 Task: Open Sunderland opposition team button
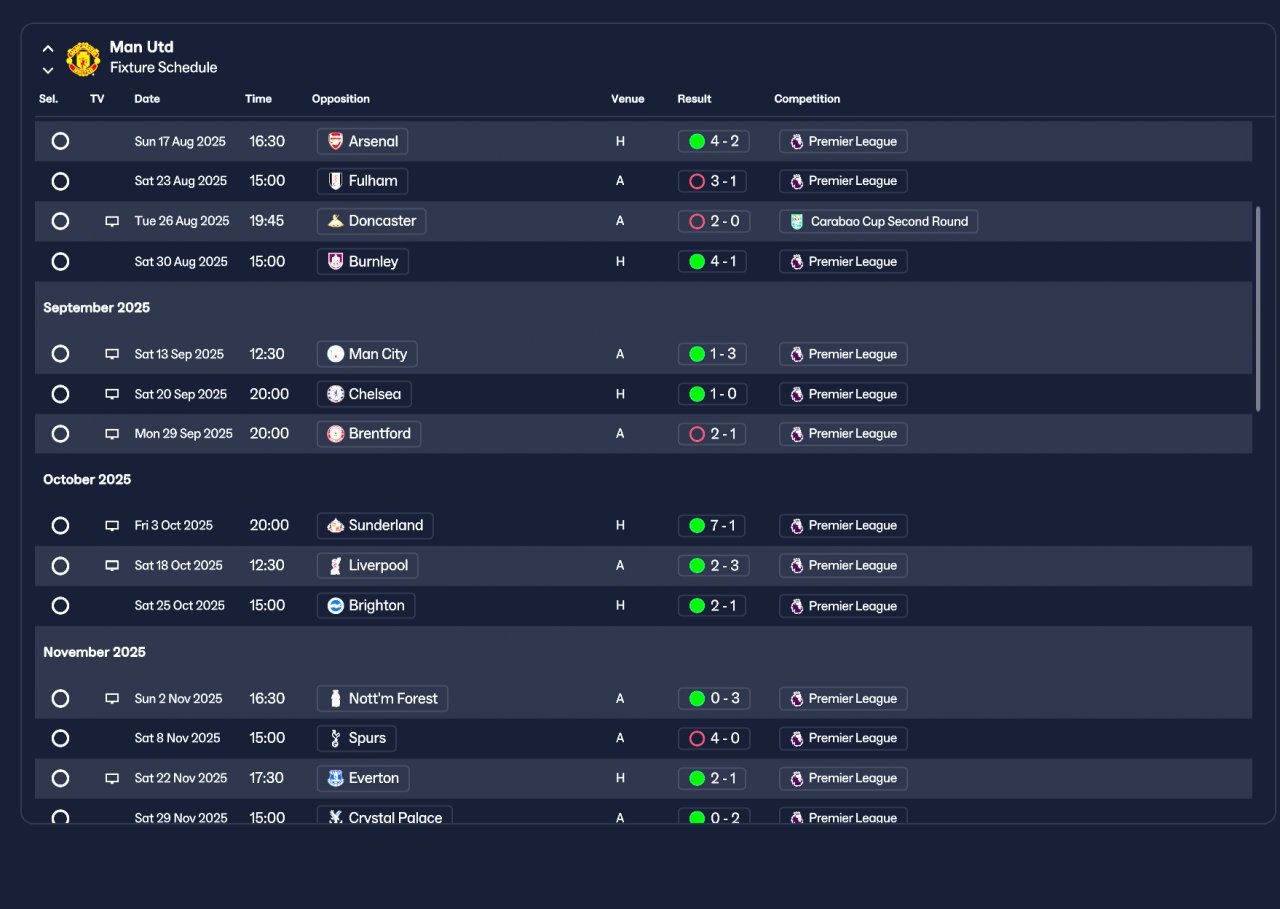pyautogui.click(x=375, y=525)
